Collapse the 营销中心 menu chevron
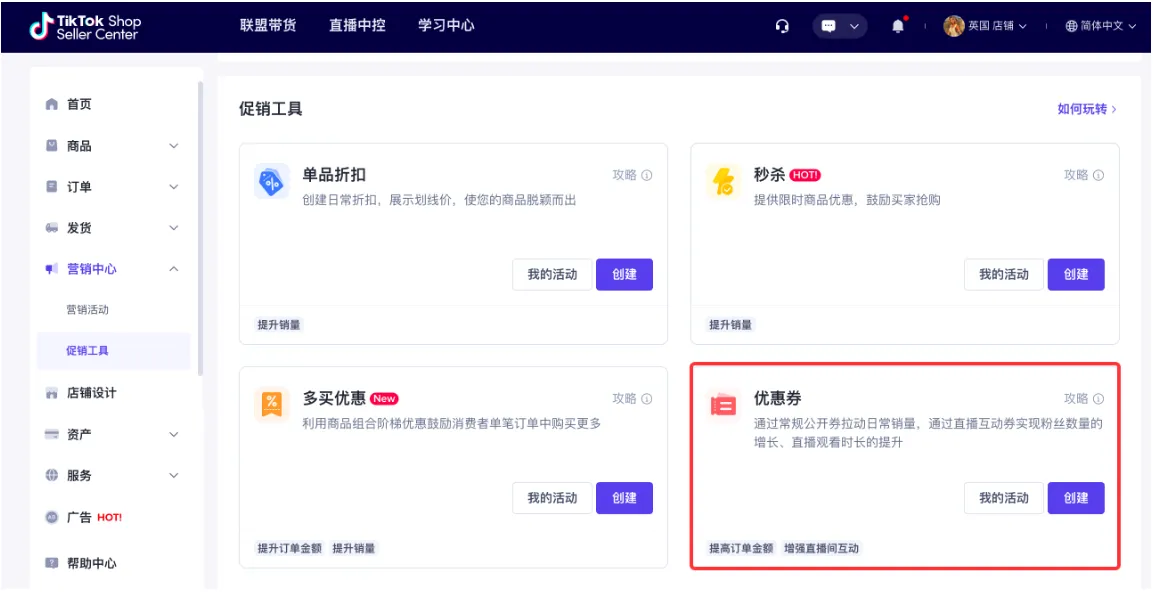This screenshot has height=613, width=1153. tap(174, 269)
